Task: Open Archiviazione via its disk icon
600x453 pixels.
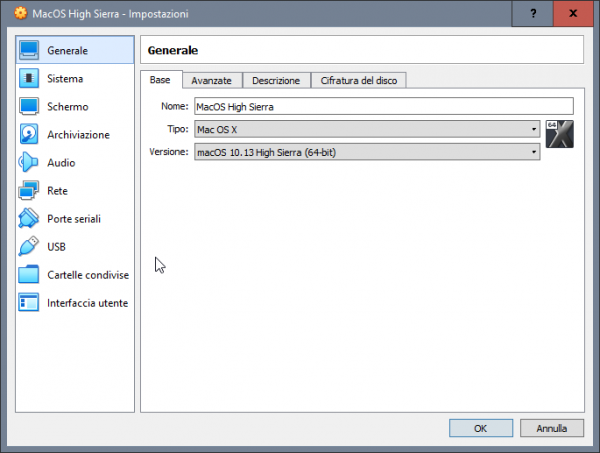Action: point(29,134)
